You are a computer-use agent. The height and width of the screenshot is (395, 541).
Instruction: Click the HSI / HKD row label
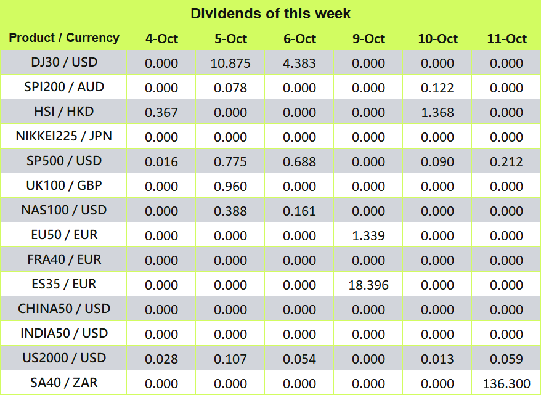[64, 112]
